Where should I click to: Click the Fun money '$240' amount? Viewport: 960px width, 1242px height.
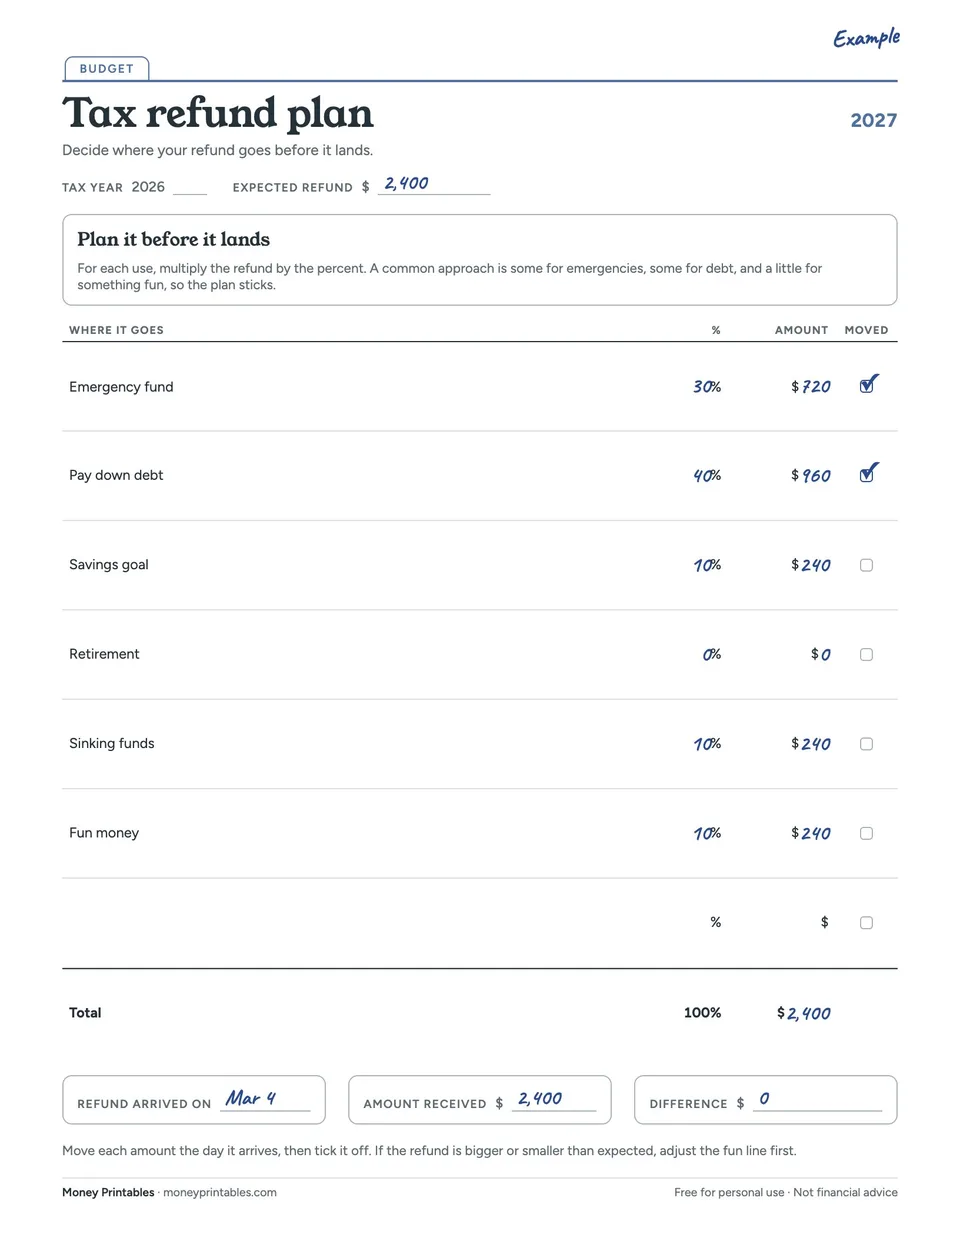[x=811, y=834]
